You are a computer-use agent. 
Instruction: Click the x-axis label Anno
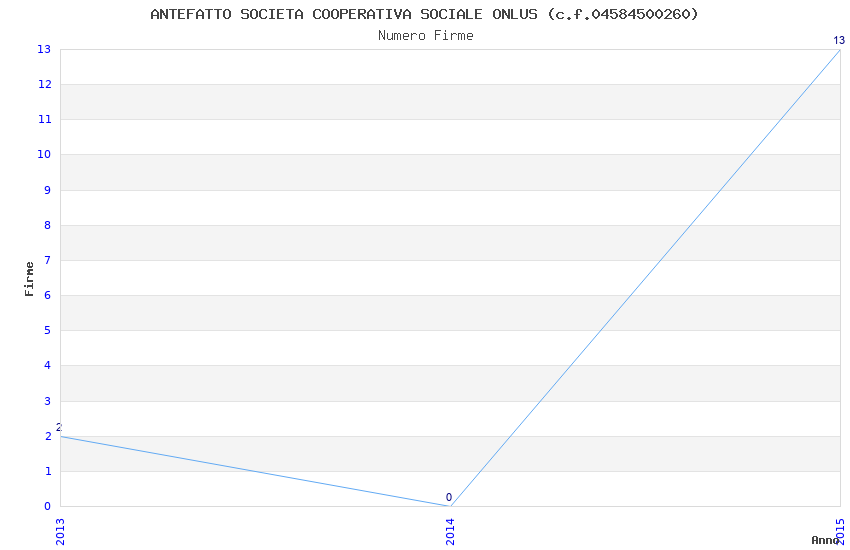coord(825,540)
